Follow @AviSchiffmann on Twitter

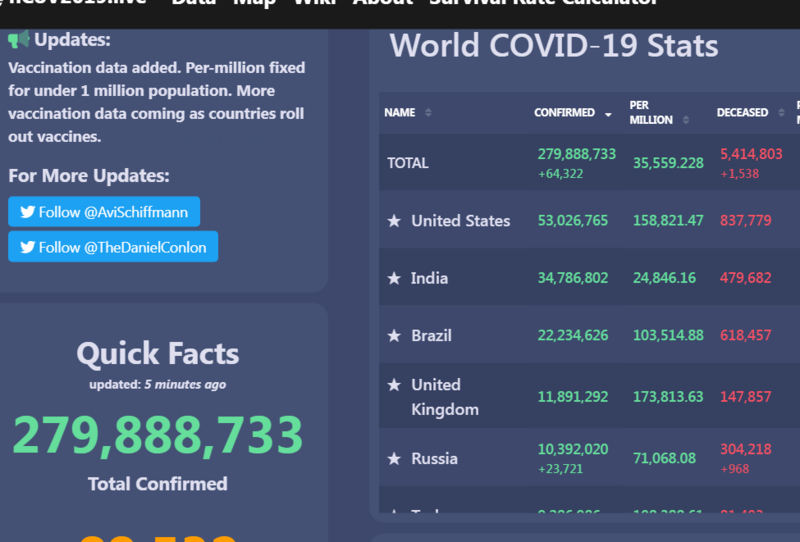104,212
